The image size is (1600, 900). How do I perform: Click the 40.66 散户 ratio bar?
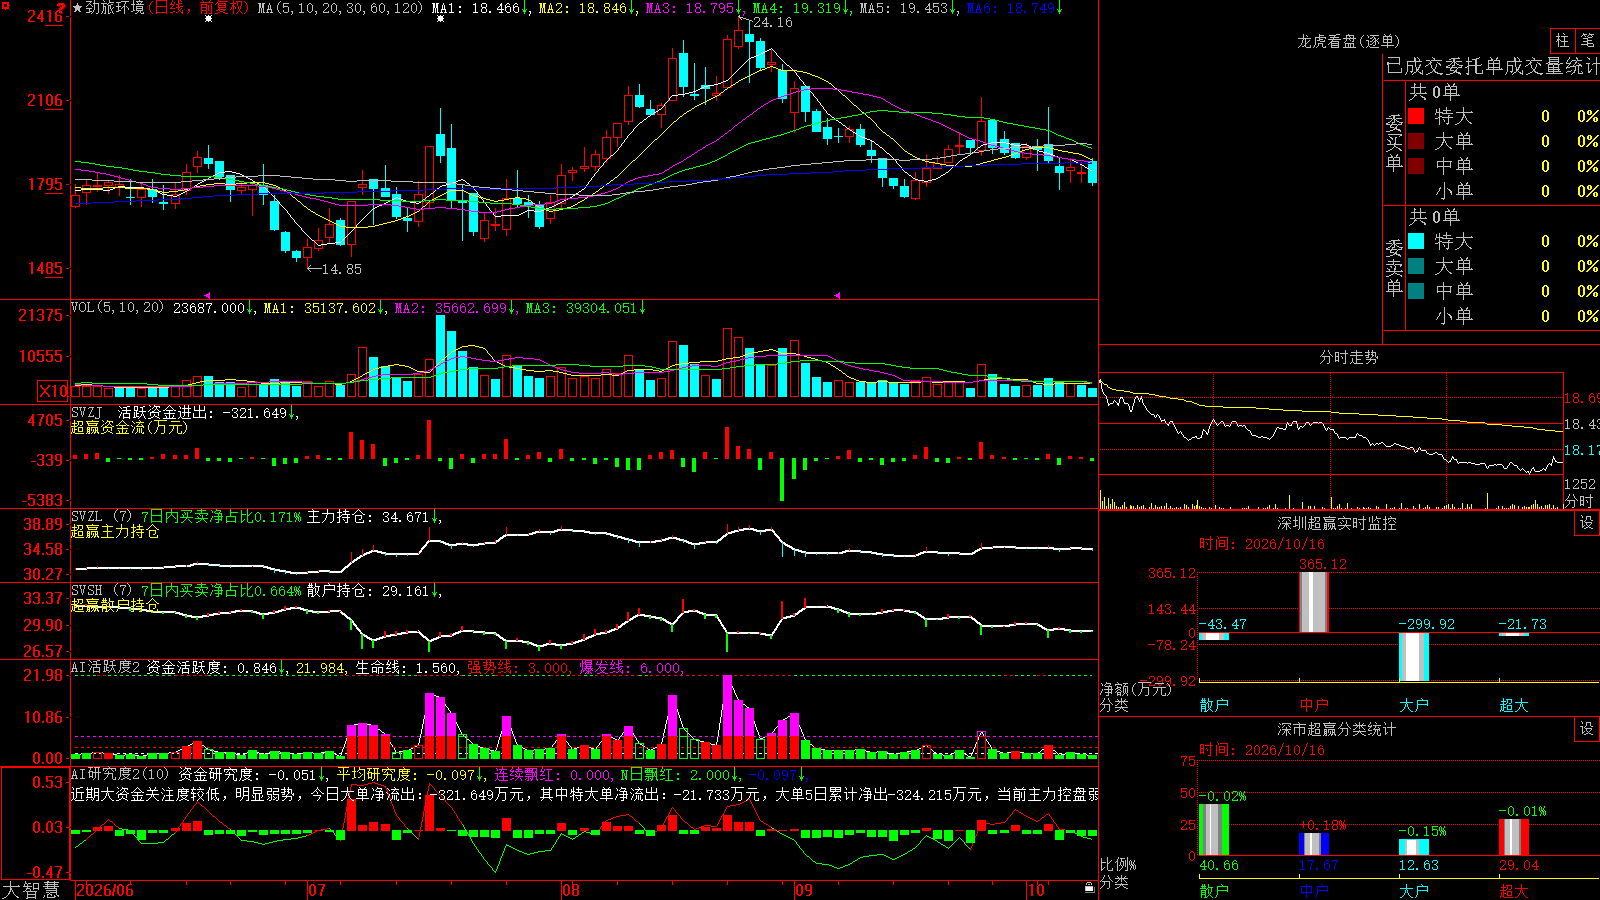click(1213, 829)
